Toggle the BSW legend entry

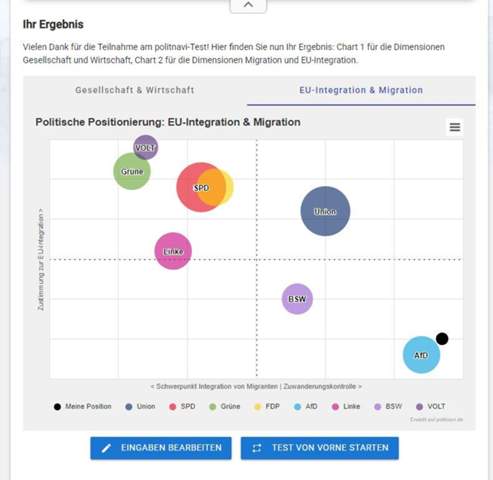click(388, 407)
